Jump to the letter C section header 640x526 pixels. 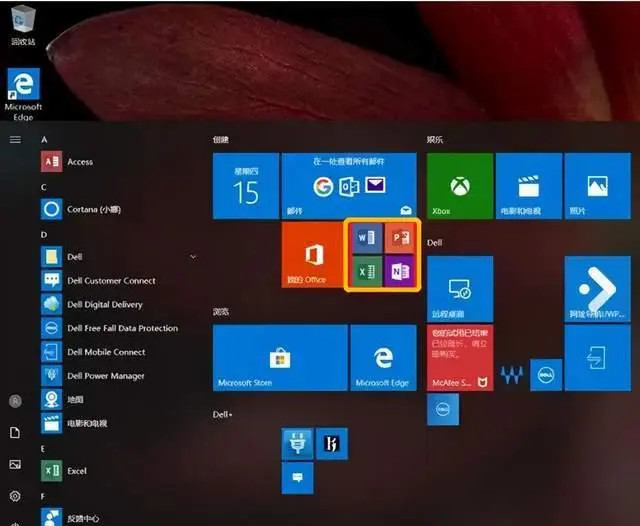tap(44, 187)
